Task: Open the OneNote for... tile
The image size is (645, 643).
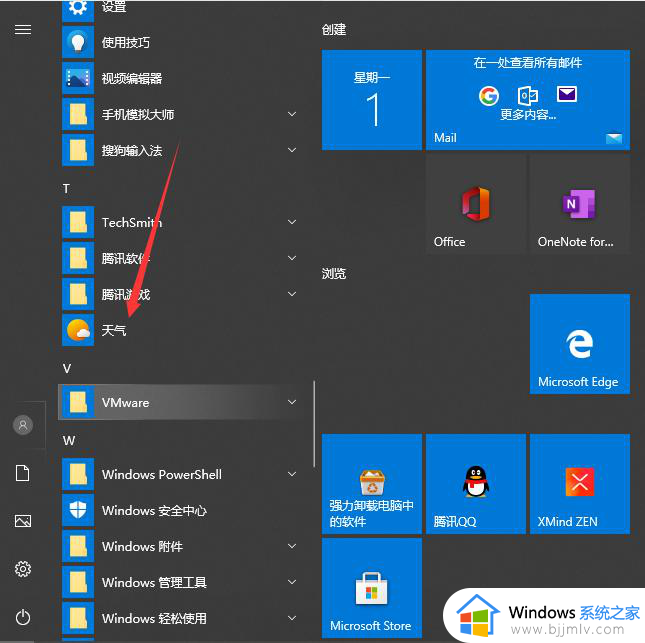Action: tap(580, 204)
